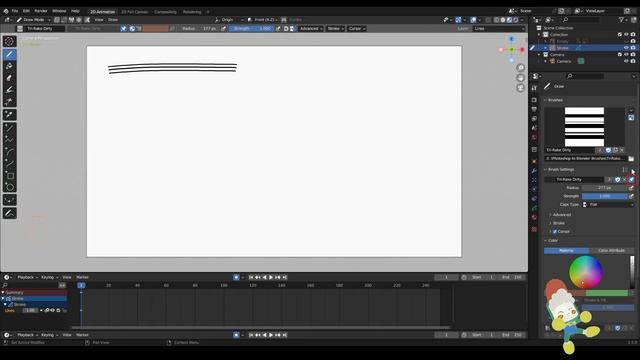Open the Advanced popover in header
The width and height of the screenshot is (640, 360).
pos(311,29)
